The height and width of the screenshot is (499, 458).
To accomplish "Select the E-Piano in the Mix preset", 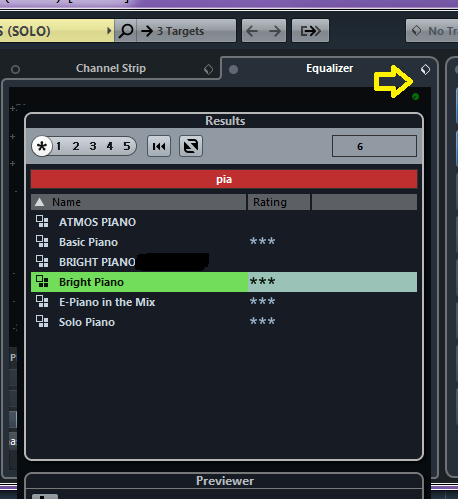I will [224, 302].
